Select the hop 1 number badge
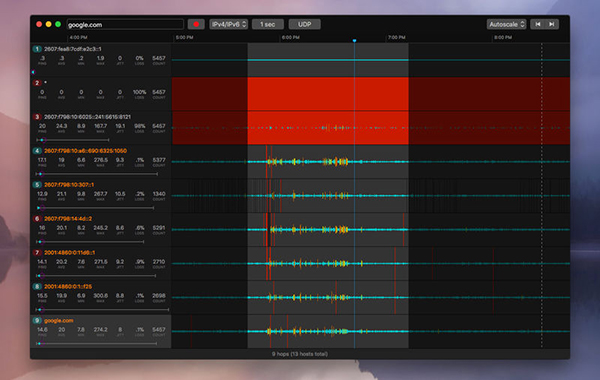This screenshot has width=600, height=380. pos(37,49)
